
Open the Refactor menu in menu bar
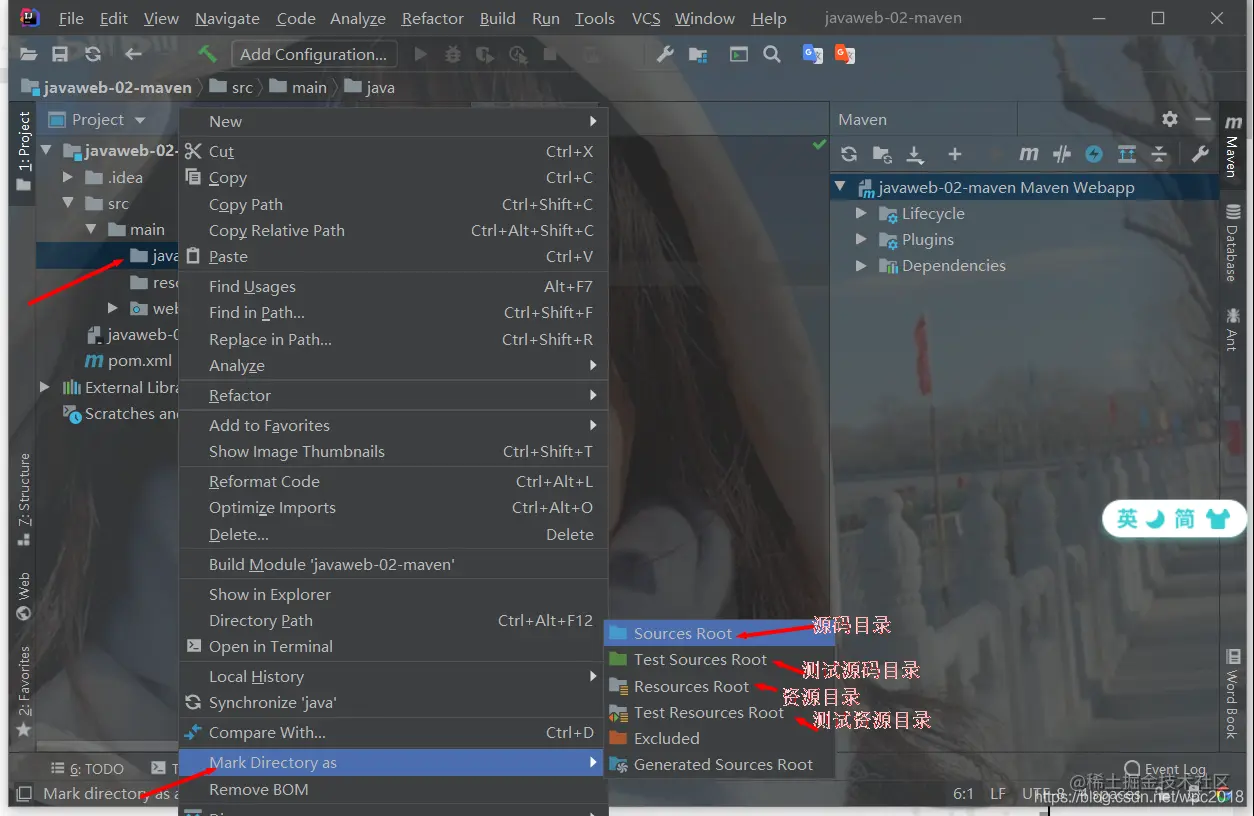[432, 19]
